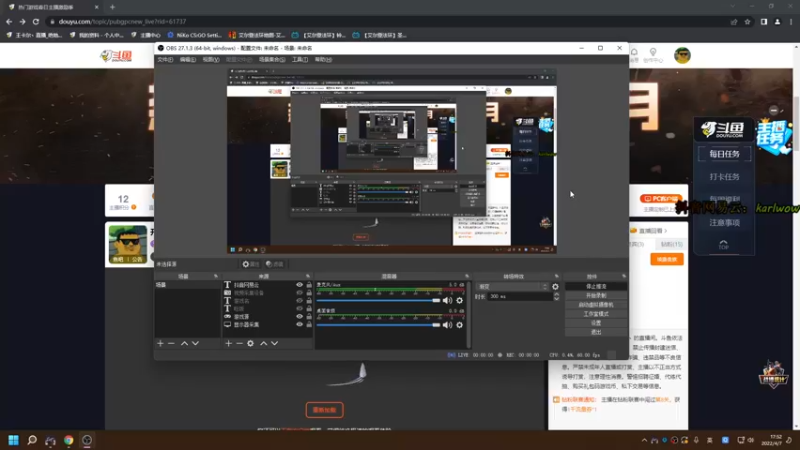Open 桌面音频 audio settings gear
The height and width of the screenshot is (450, 800).
(x=460, y=325)
